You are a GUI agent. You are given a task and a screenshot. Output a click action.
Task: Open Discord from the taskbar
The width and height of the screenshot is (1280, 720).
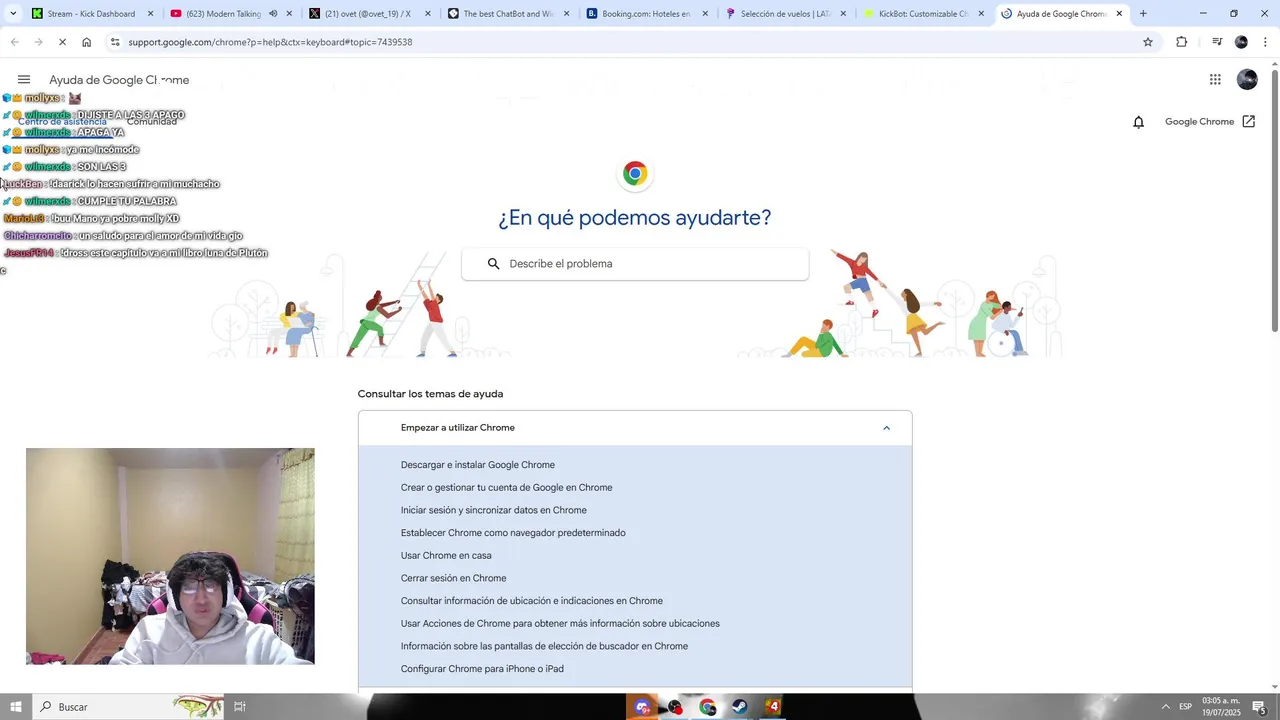pos(643,707)
